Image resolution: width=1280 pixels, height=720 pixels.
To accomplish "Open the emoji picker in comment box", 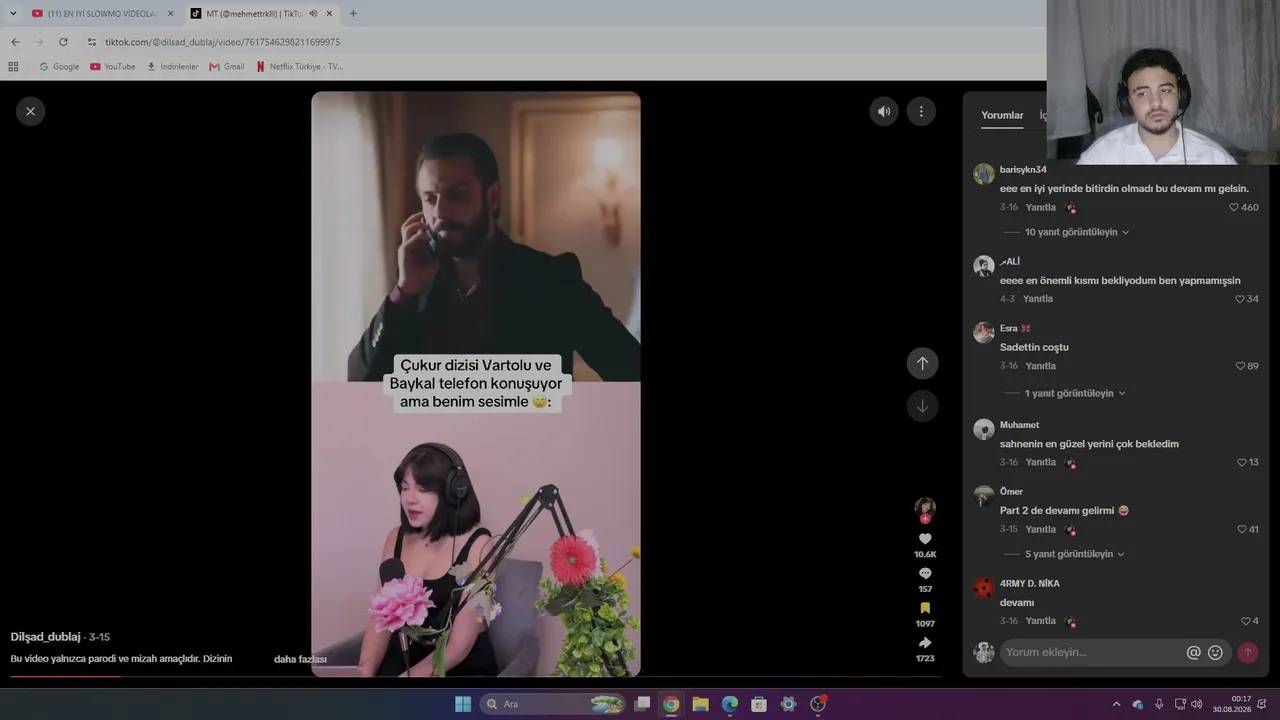I will 1215,652.
